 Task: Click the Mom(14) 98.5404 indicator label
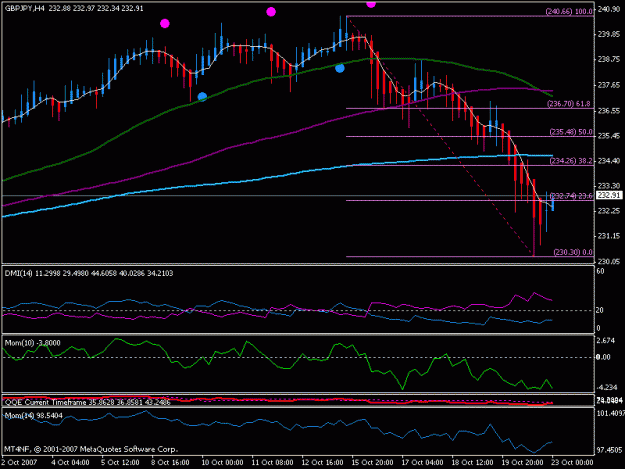pyautogui.click(x=33, y=416)
